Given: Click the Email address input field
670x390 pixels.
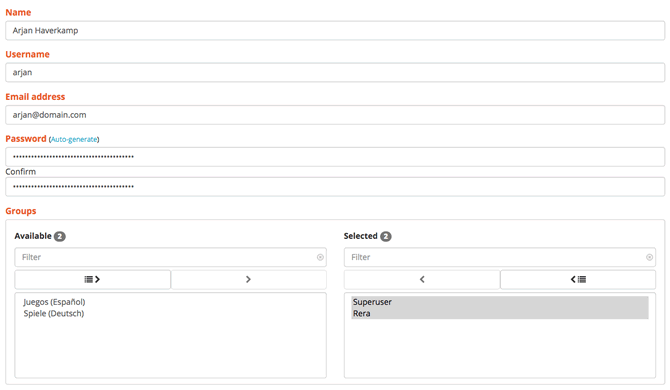Looking at the screenshot, I should coord(335,115).
